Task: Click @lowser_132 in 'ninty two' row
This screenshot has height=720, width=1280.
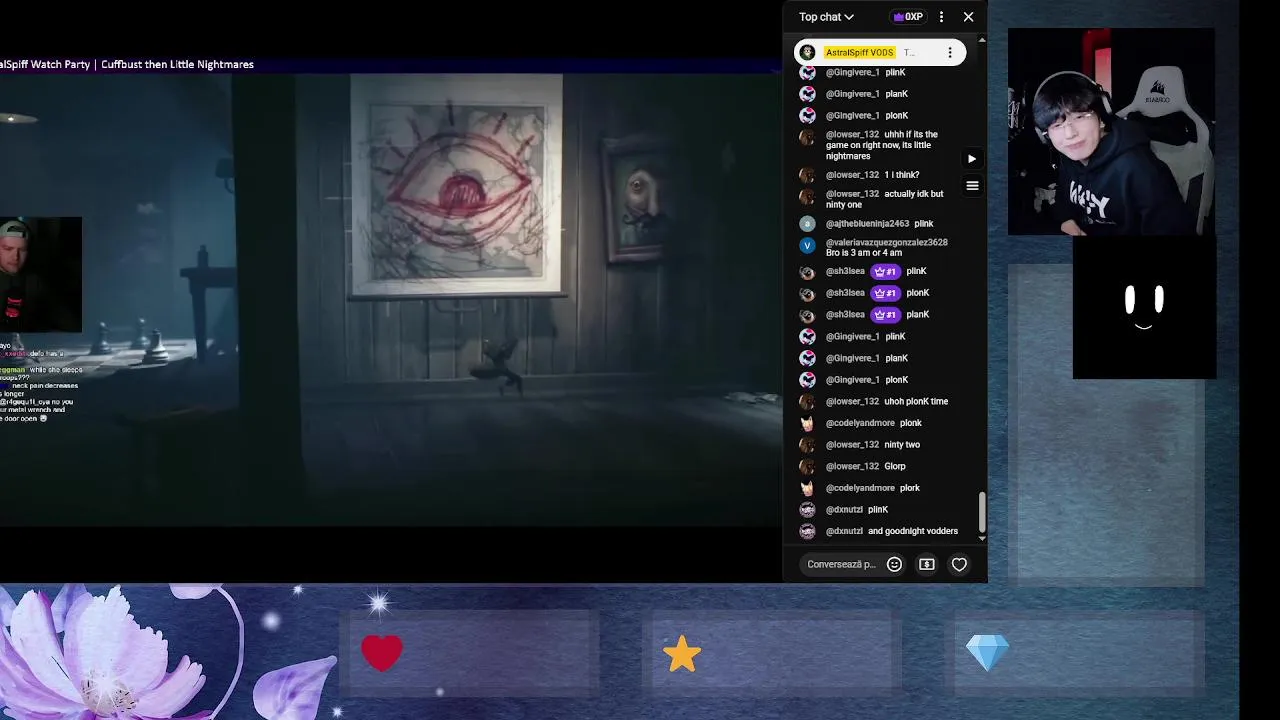Action: [x=852, y=445]
